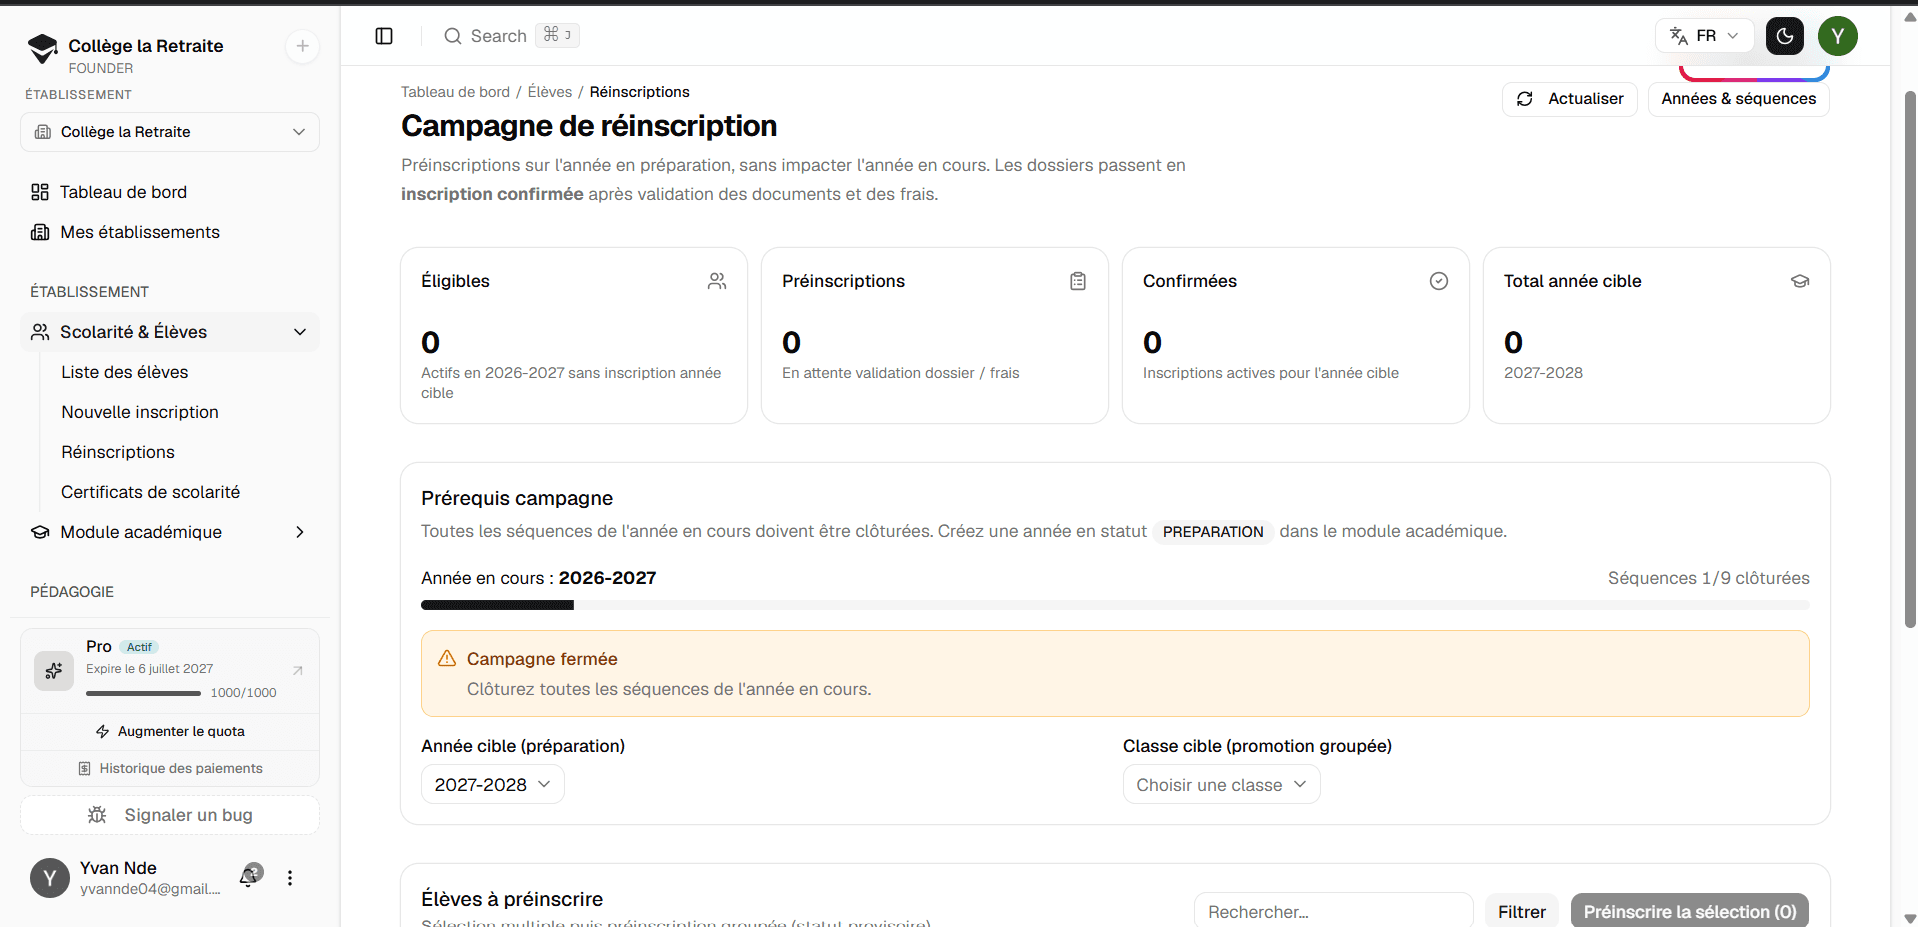
Task: Click the refresh icon in Actualiser
Action: [1525, 99]
